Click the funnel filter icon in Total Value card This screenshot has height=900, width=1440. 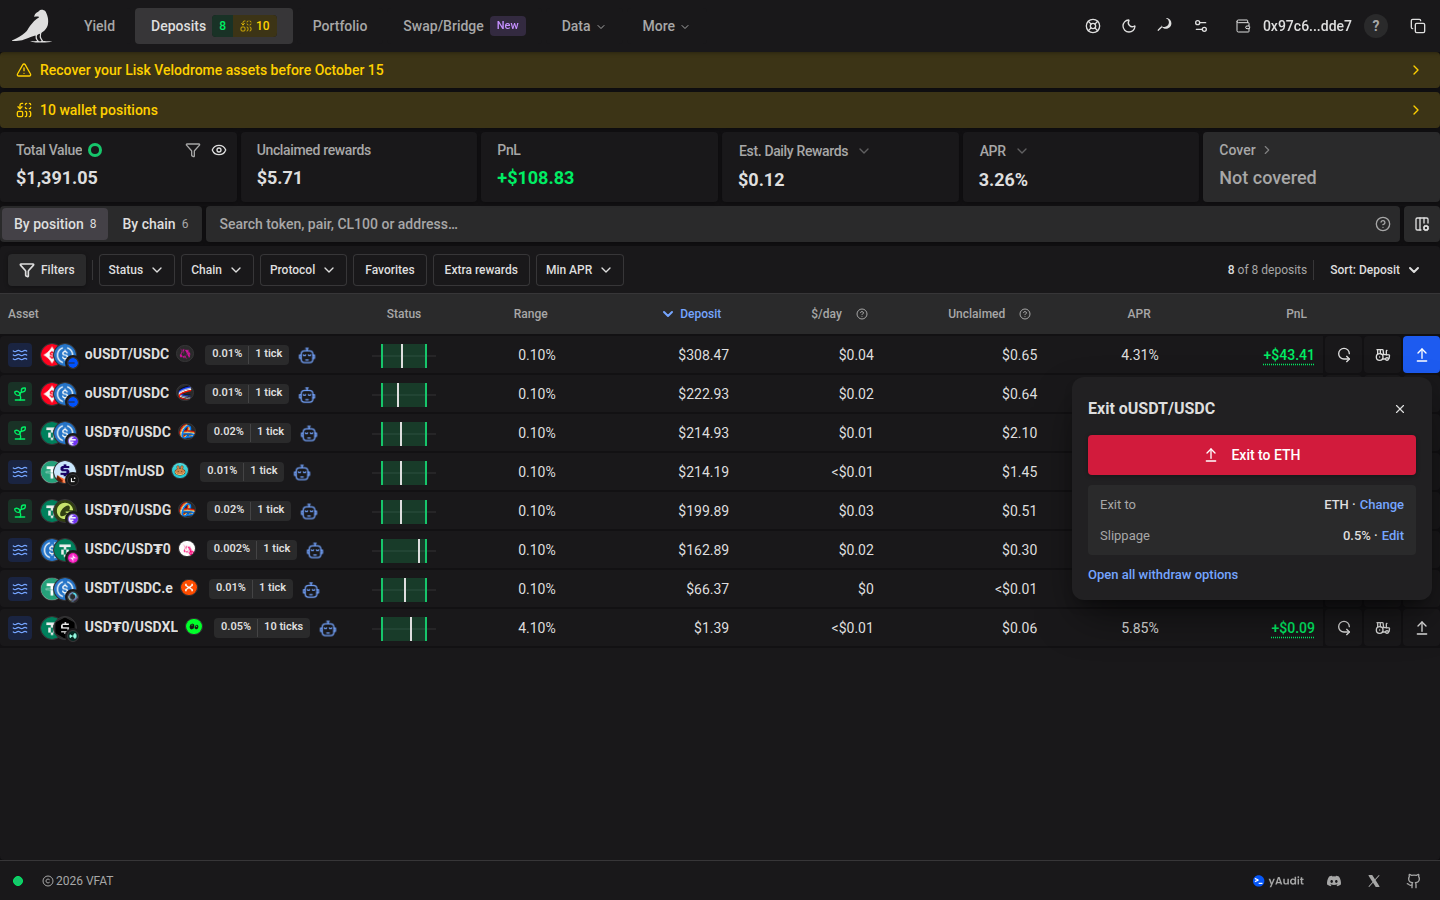pos(193,150)
